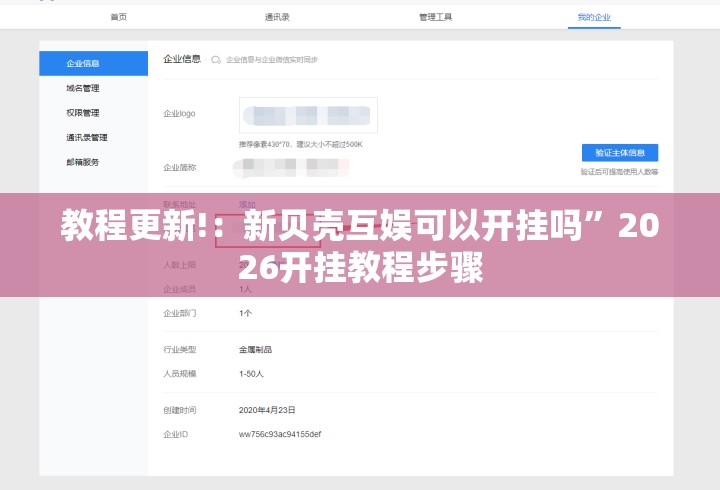Screen dimensions: 720x490
Task: Click the 创建时间 value 2020年4月23日
Action: tap(267, 410)
